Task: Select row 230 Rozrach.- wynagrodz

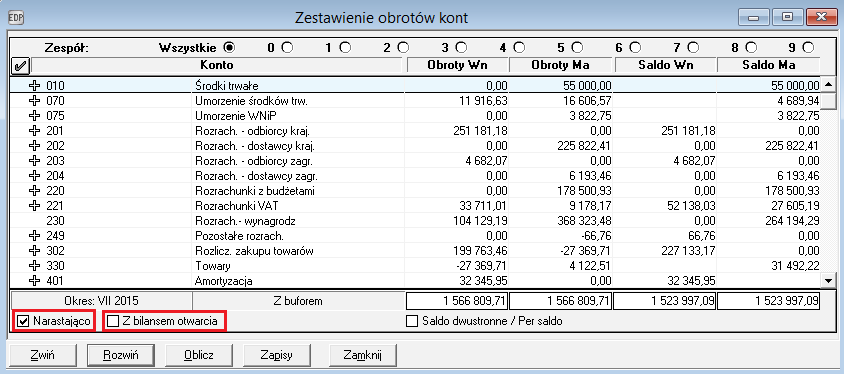Action: pos(416,221)
